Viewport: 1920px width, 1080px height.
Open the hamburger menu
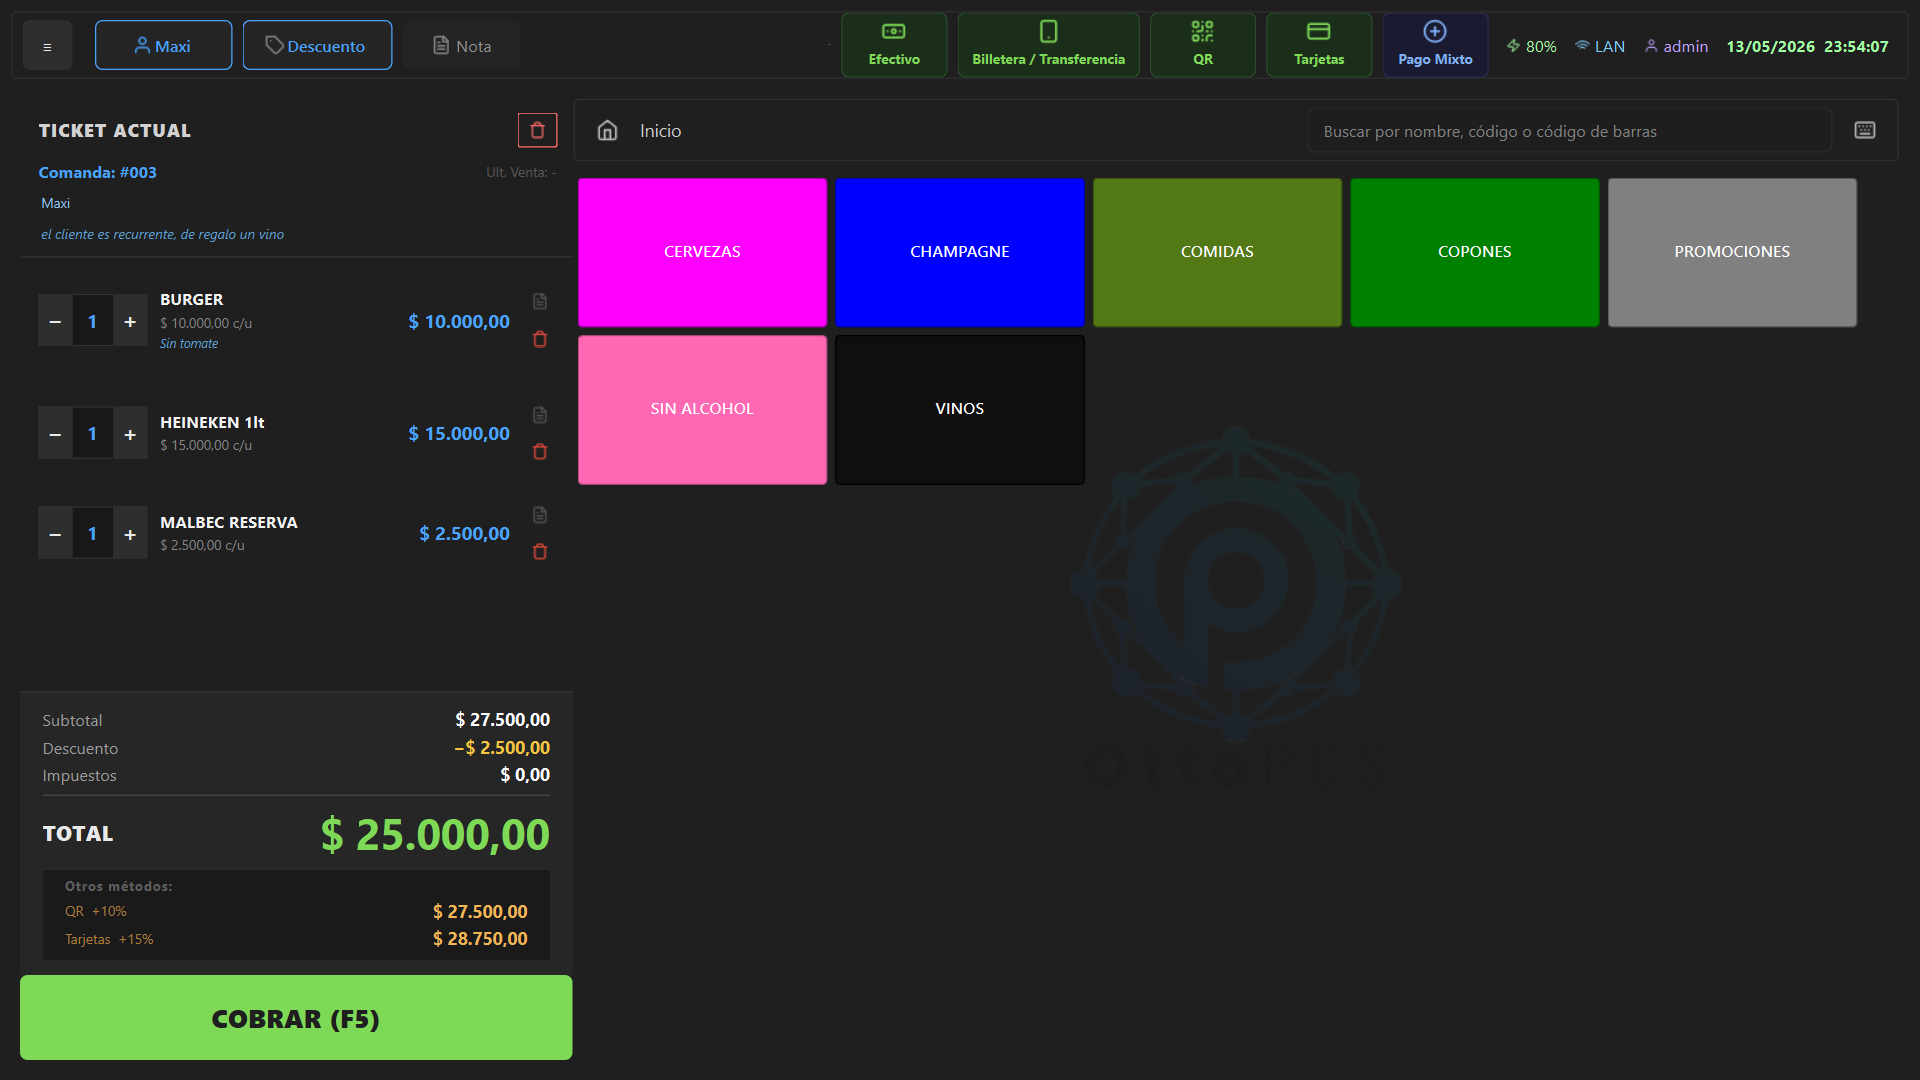coord(47,46)
